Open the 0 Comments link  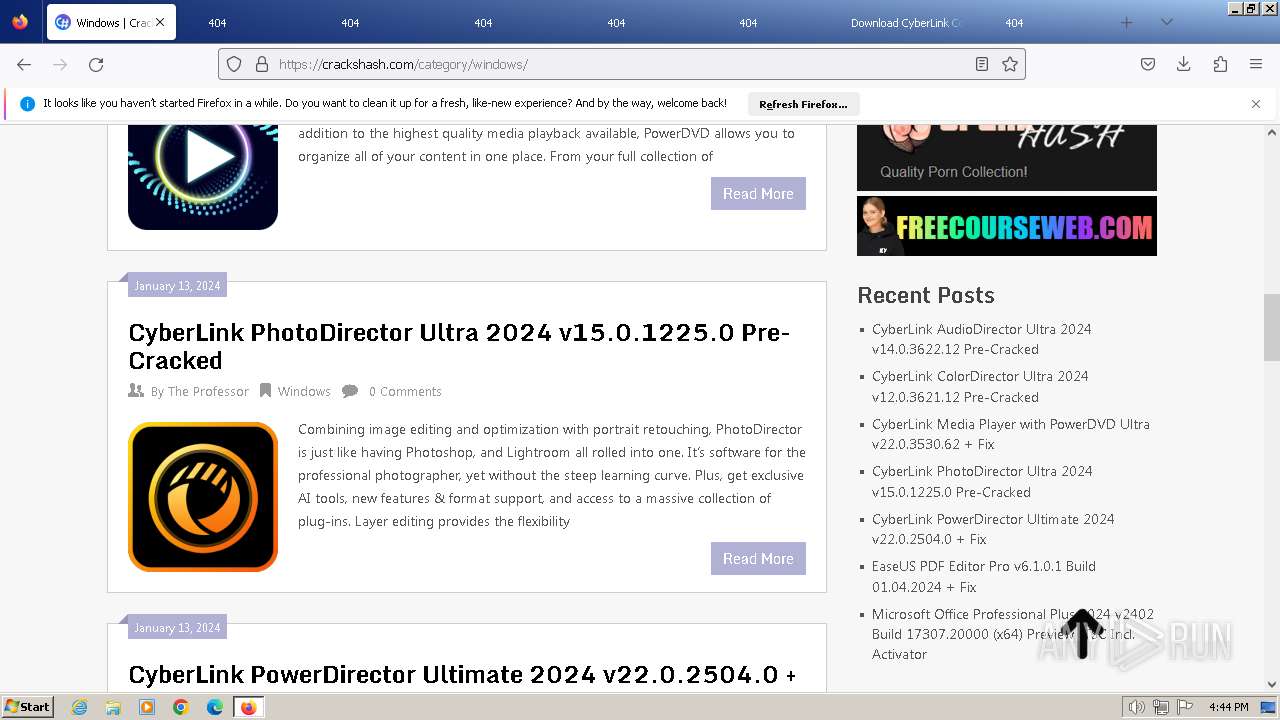click(x=405, y=392)
